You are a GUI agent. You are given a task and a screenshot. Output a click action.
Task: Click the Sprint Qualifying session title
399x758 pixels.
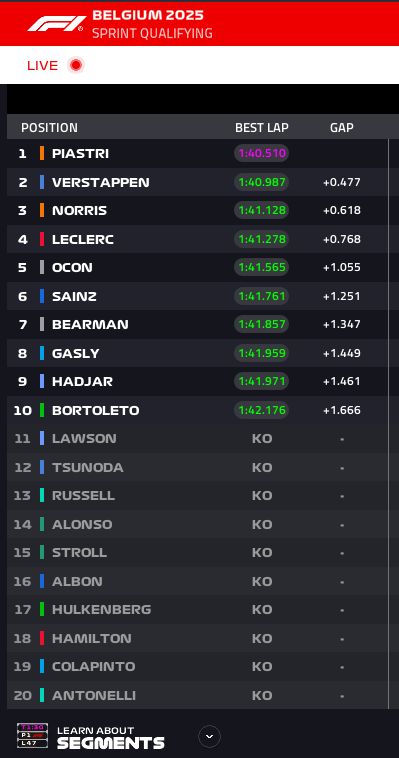pyautogui.click(x=152, y=33)
